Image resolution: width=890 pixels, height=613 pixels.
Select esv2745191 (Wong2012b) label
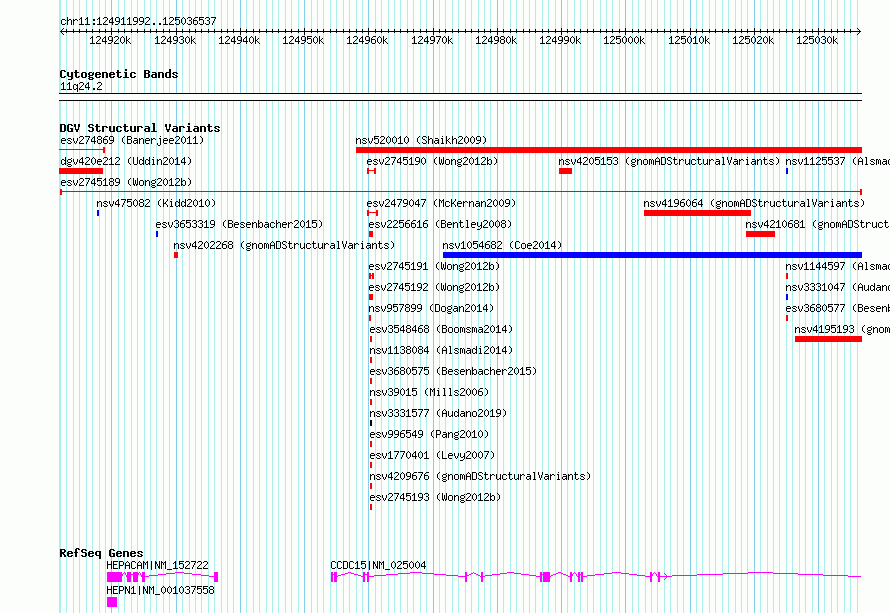click(434, 266)
